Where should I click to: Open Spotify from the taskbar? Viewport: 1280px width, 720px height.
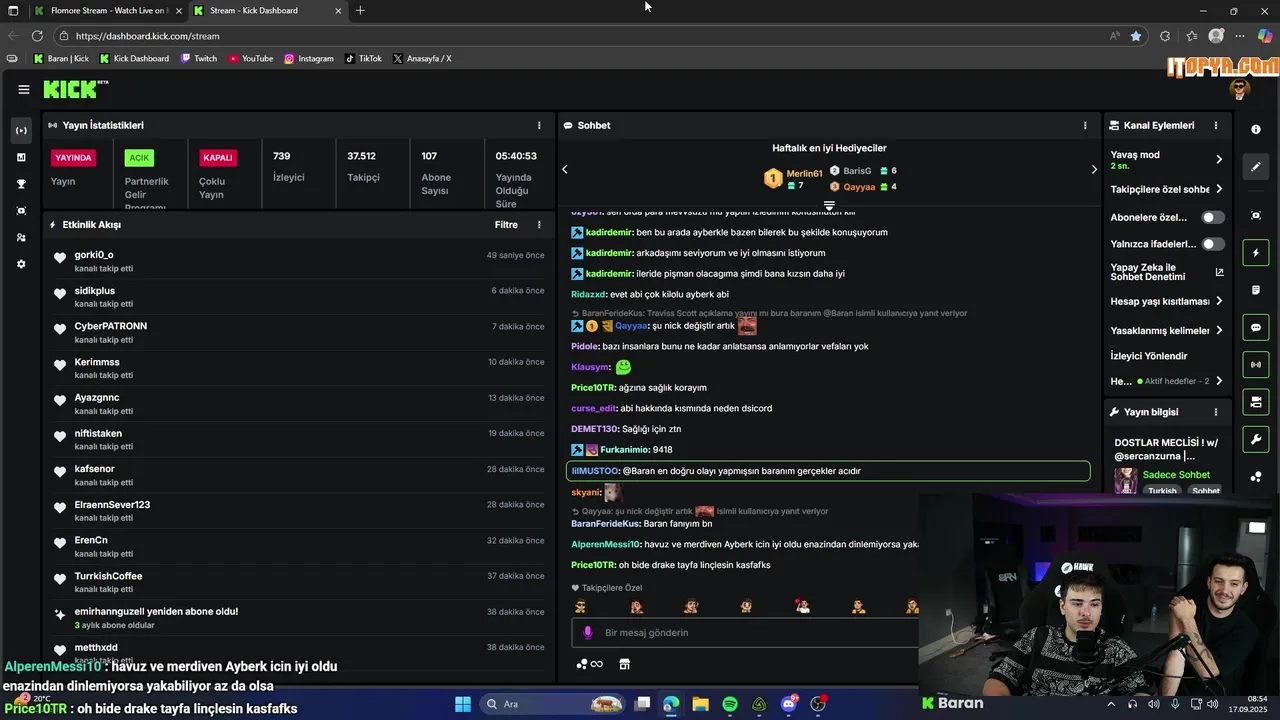tap(730, 704)
